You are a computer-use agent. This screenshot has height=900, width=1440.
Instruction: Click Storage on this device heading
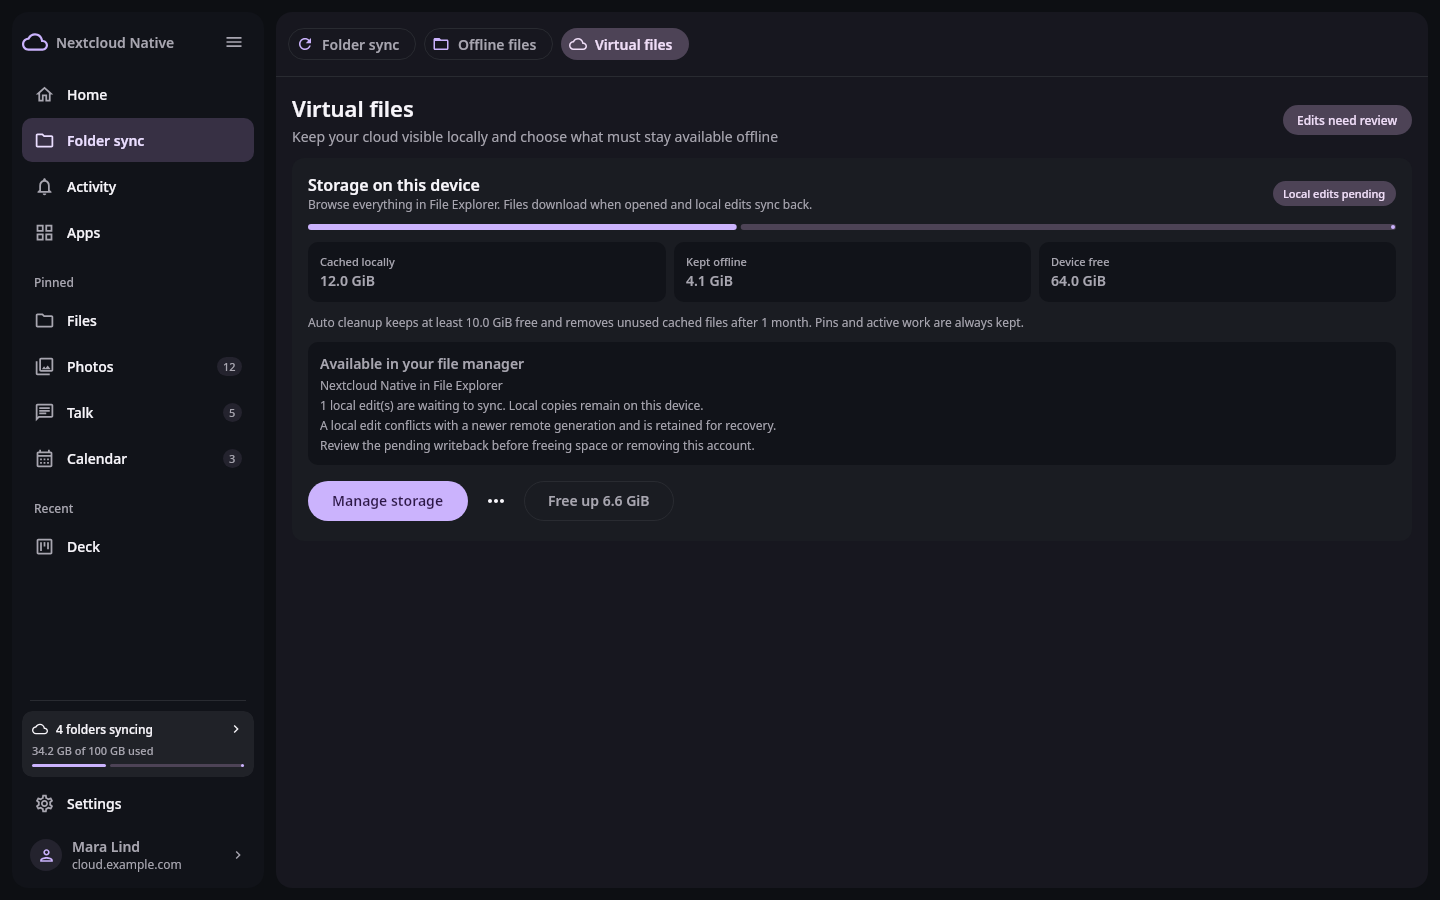pyautogui.click(x=394, y=185)
